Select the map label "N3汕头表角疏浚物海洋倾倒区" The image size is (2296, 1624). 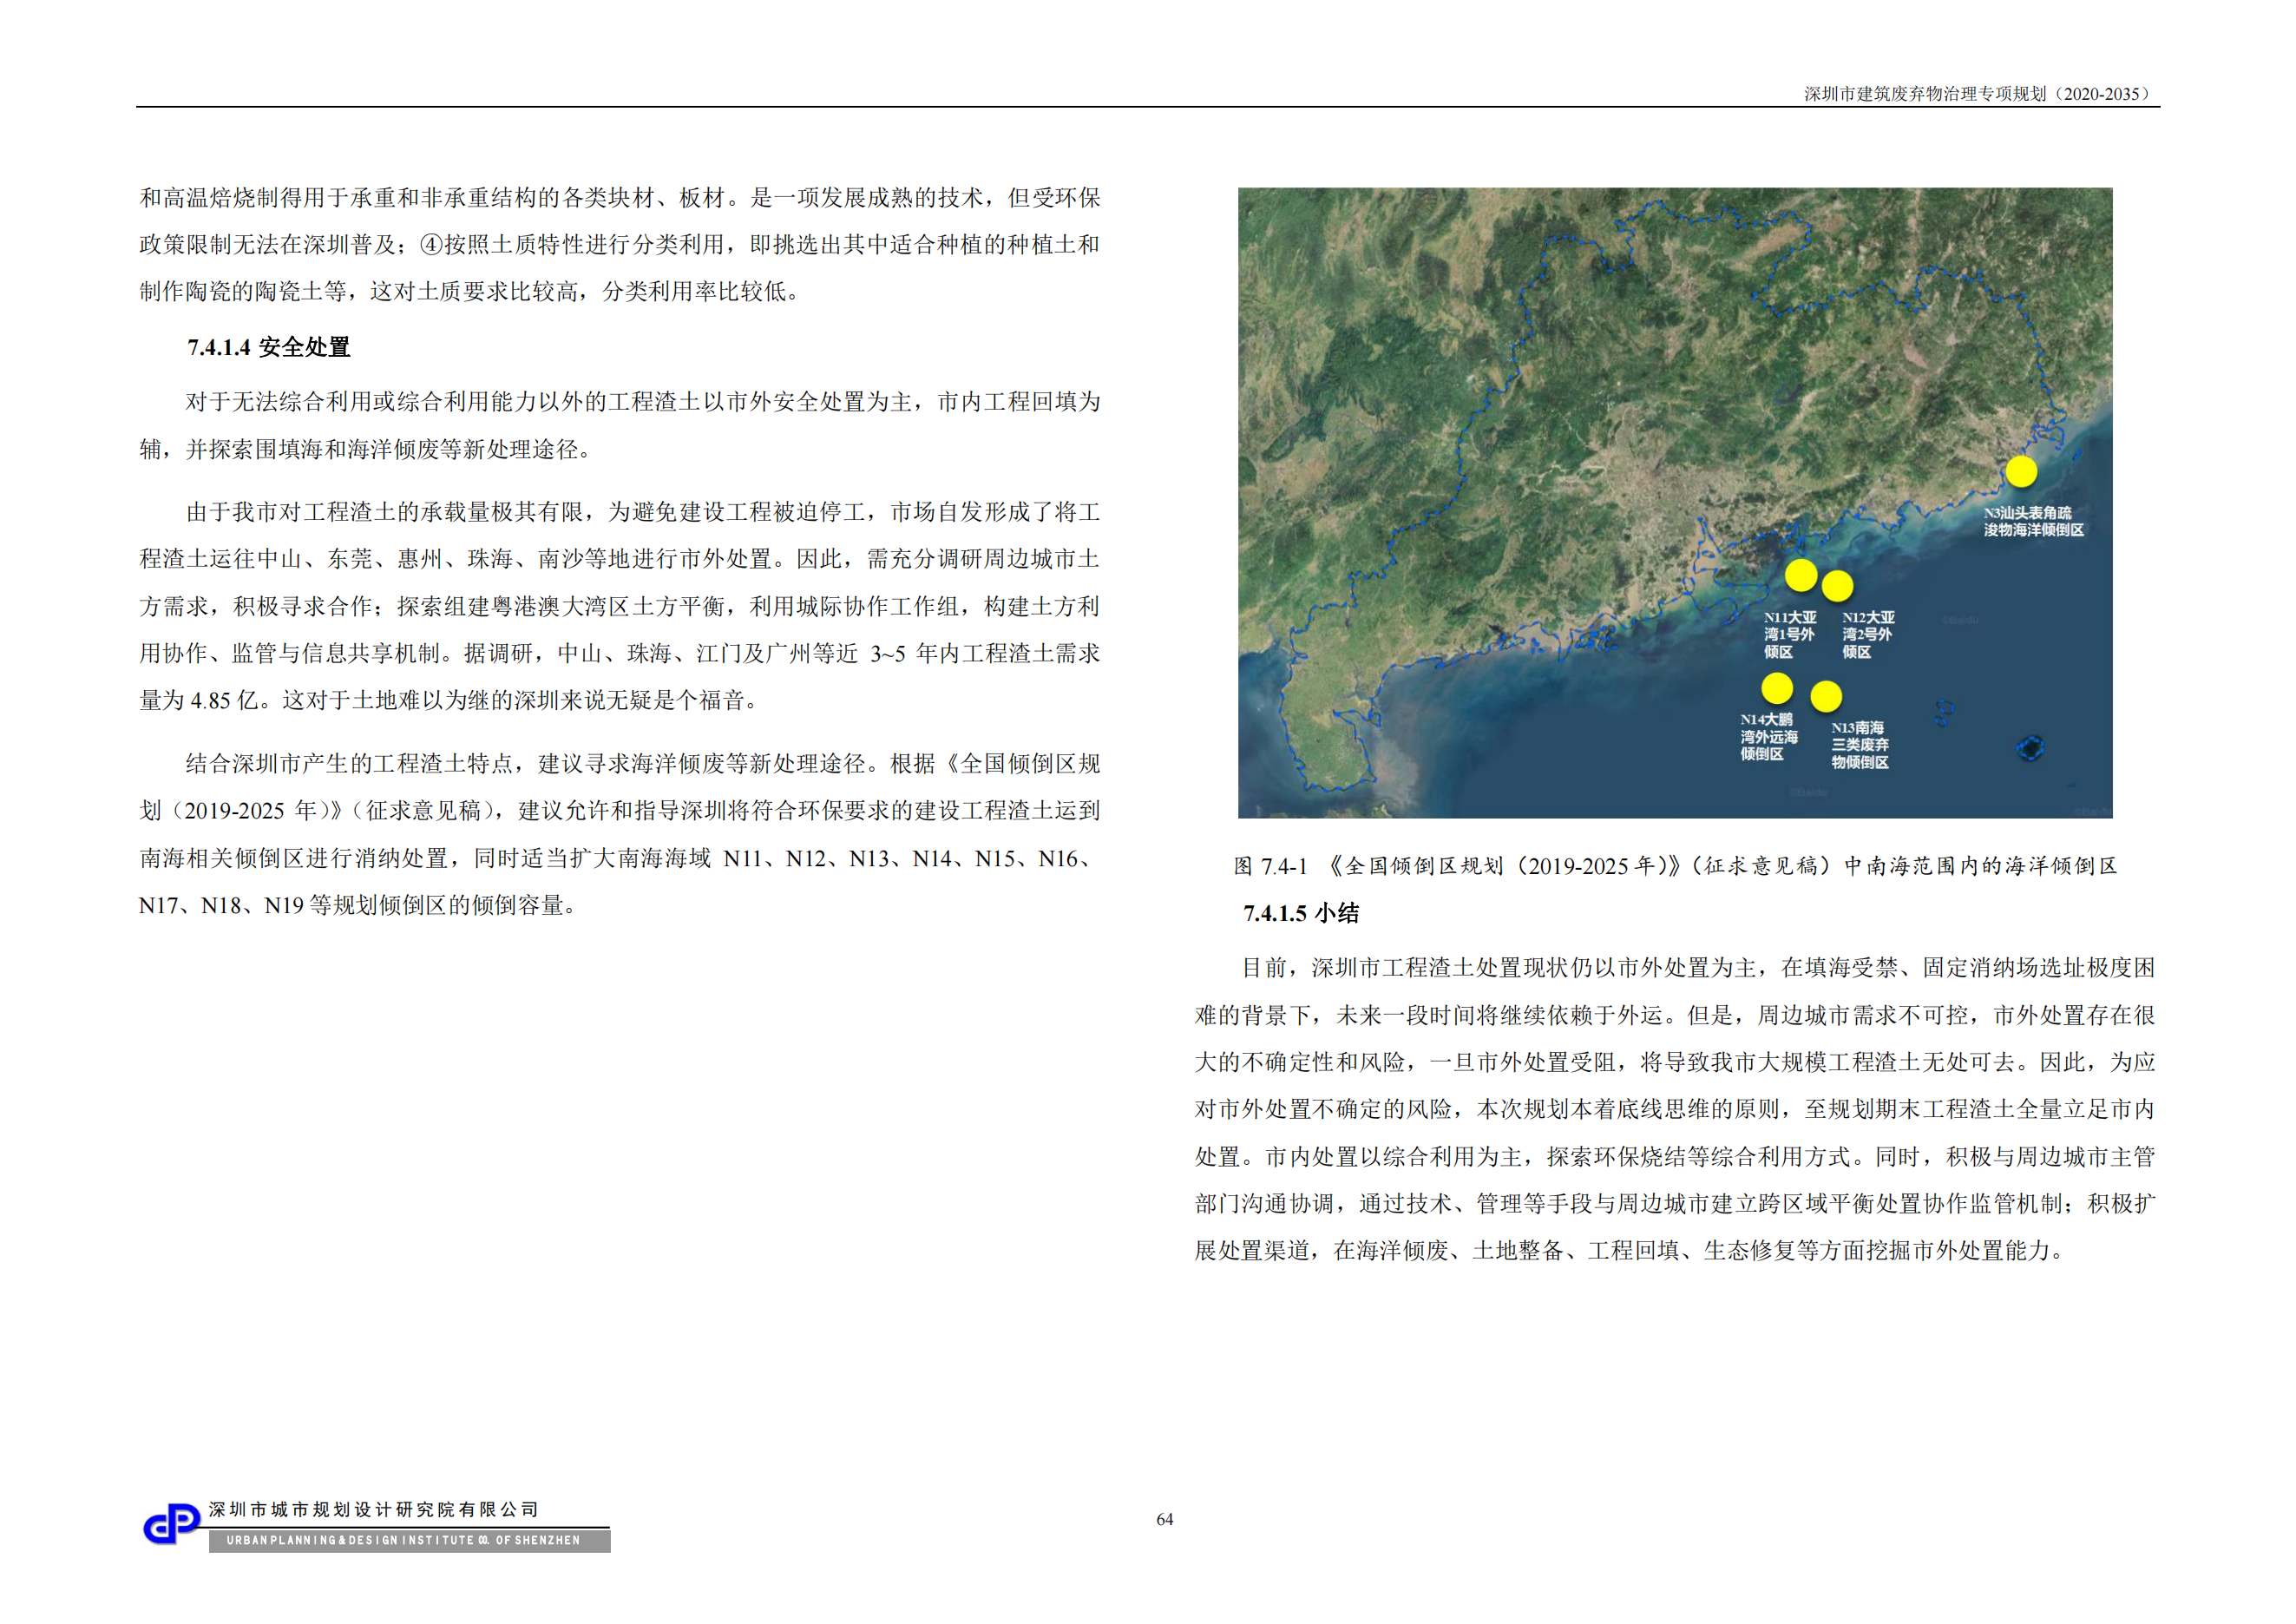coord(2034,521)
